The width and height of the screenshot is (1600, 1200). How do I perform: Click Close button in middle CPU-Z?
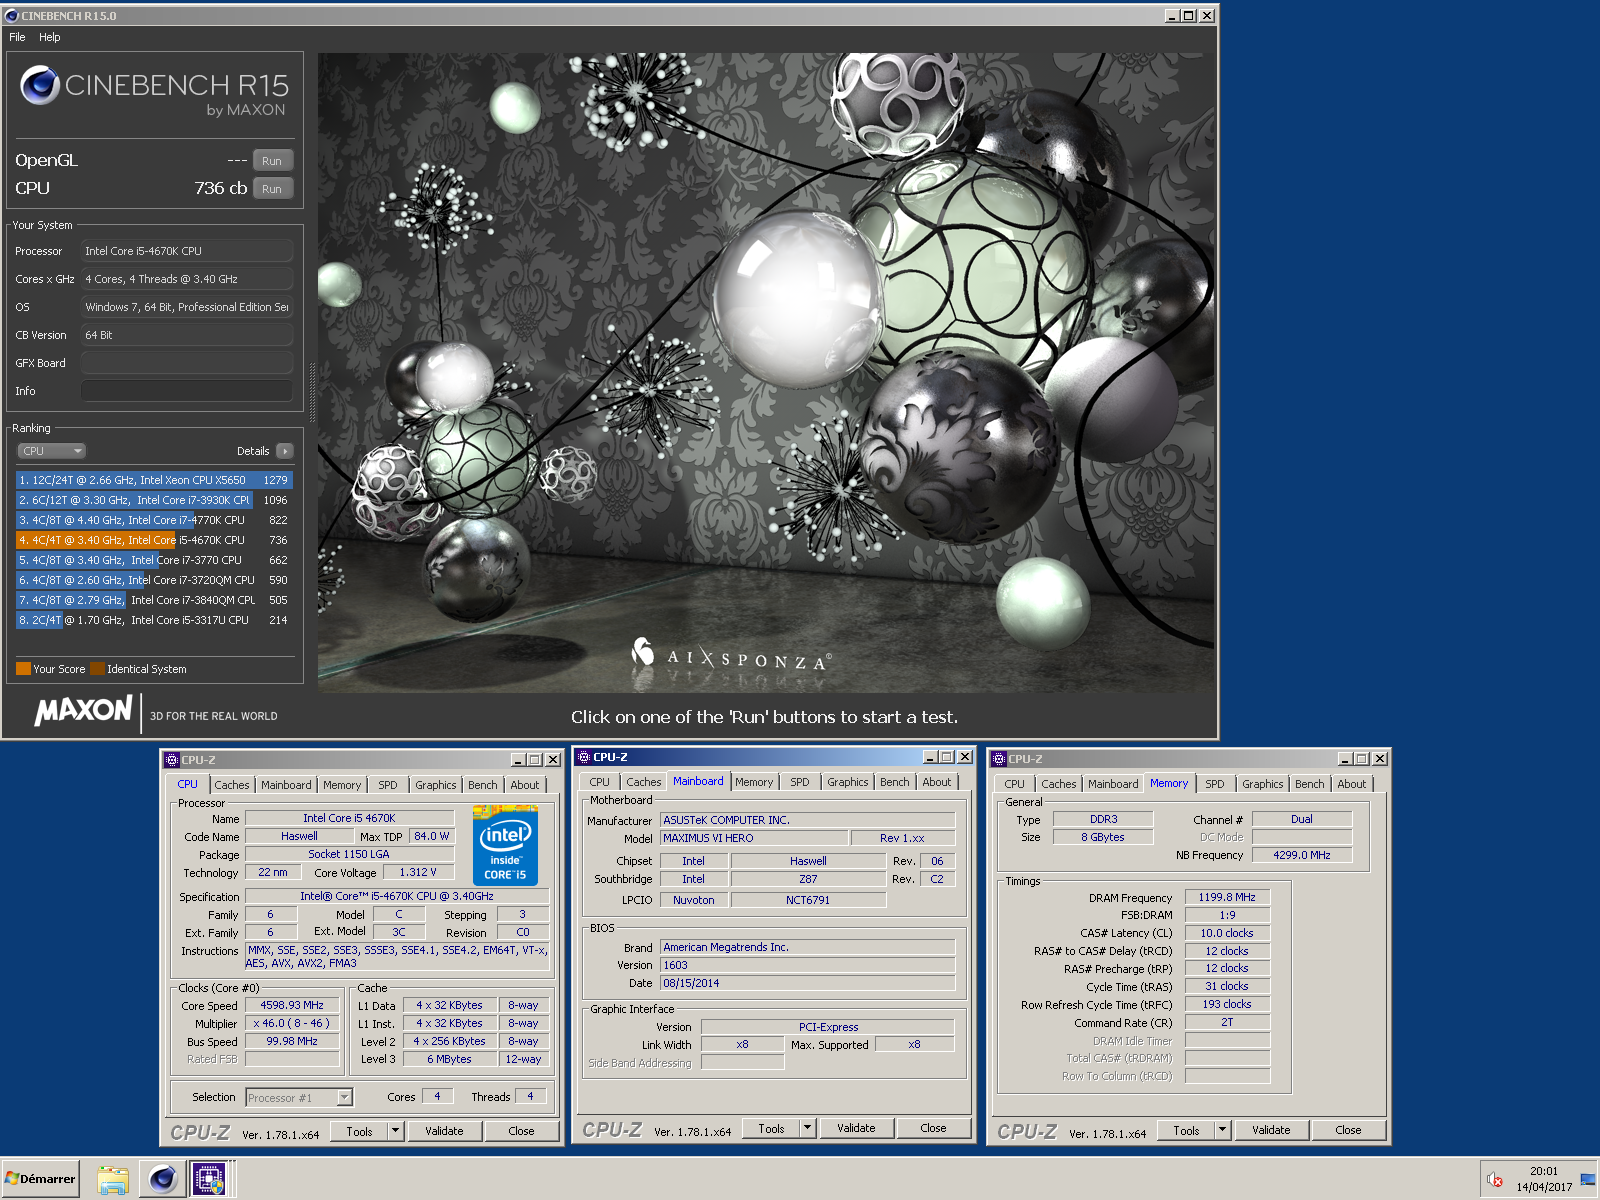click(933, 1128)
